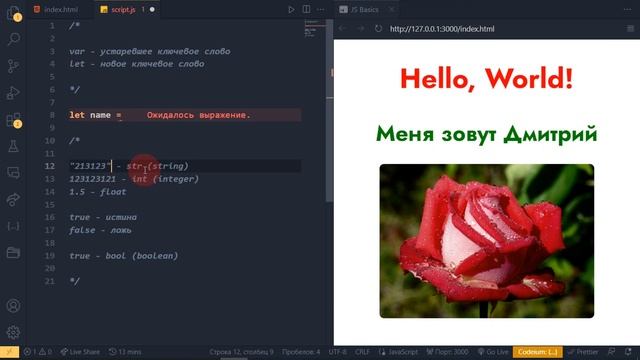This screenshot has width=640, height=360.
Task: Open editor more actions ellipsis
Action: tap(321, 9)
